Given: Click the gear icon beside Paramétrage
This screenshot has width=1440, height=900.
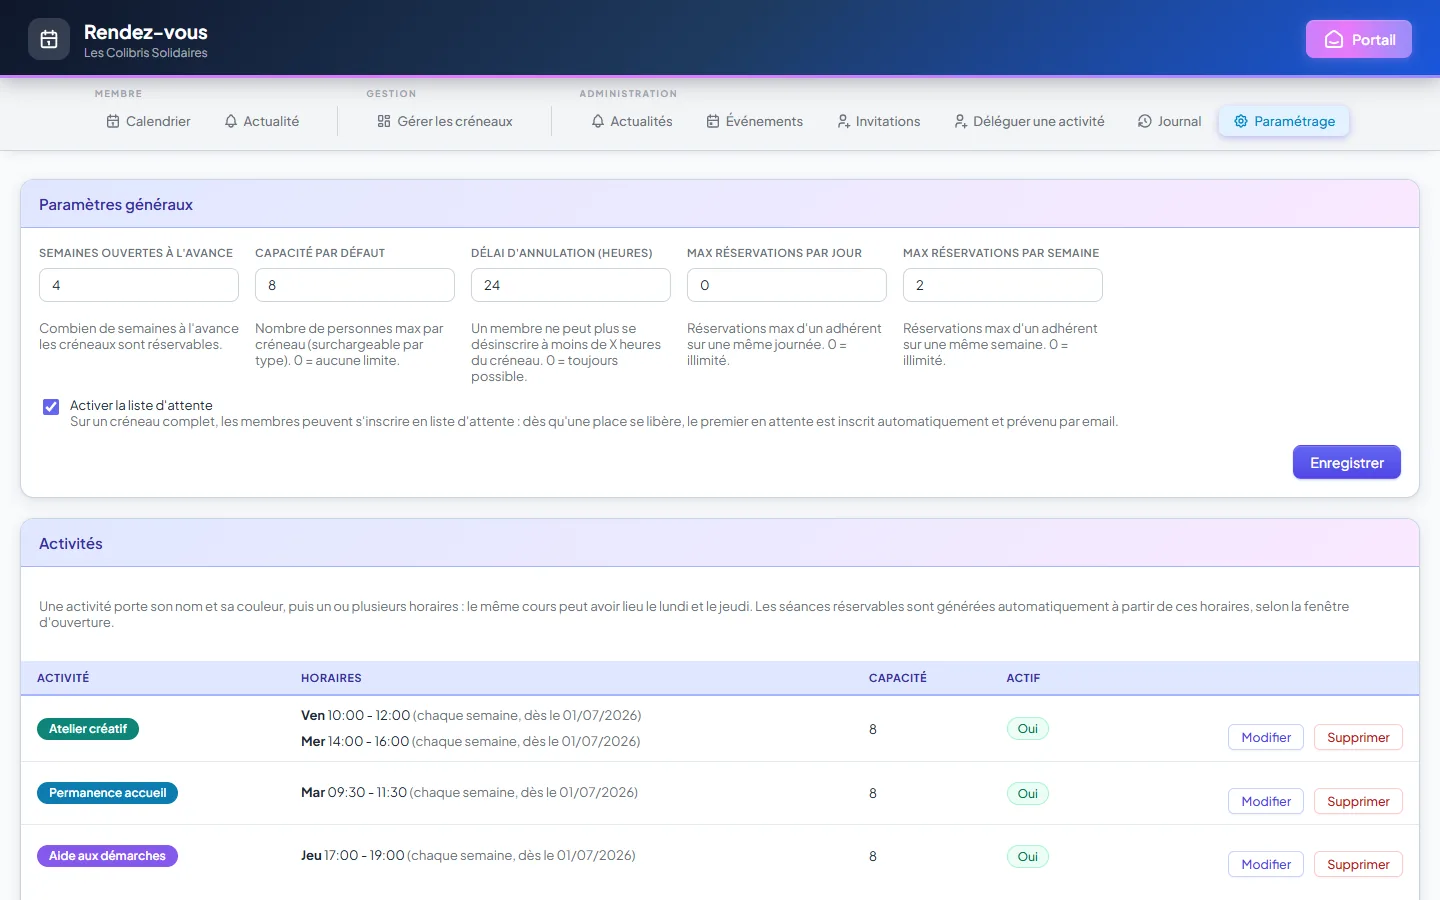Looking at the screenshot, I should click(1241, 121).
